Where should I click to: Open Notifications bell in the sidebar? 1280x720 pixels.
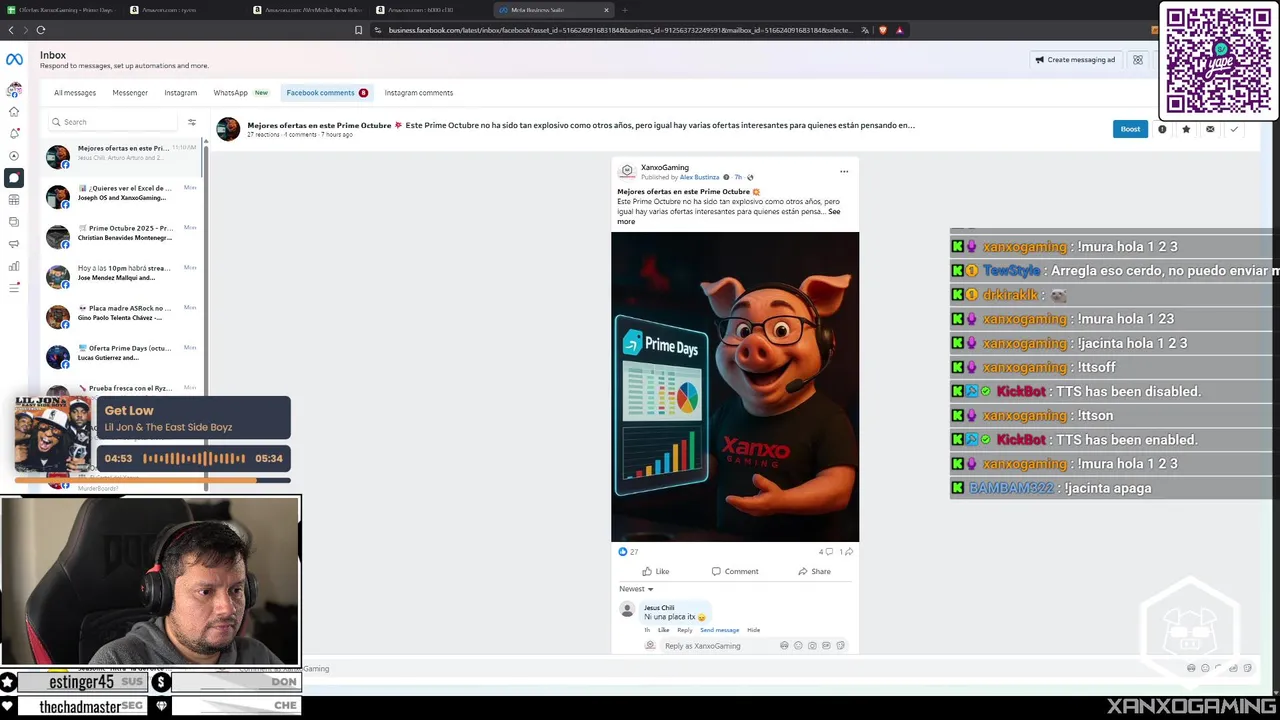tap(14, 134)
